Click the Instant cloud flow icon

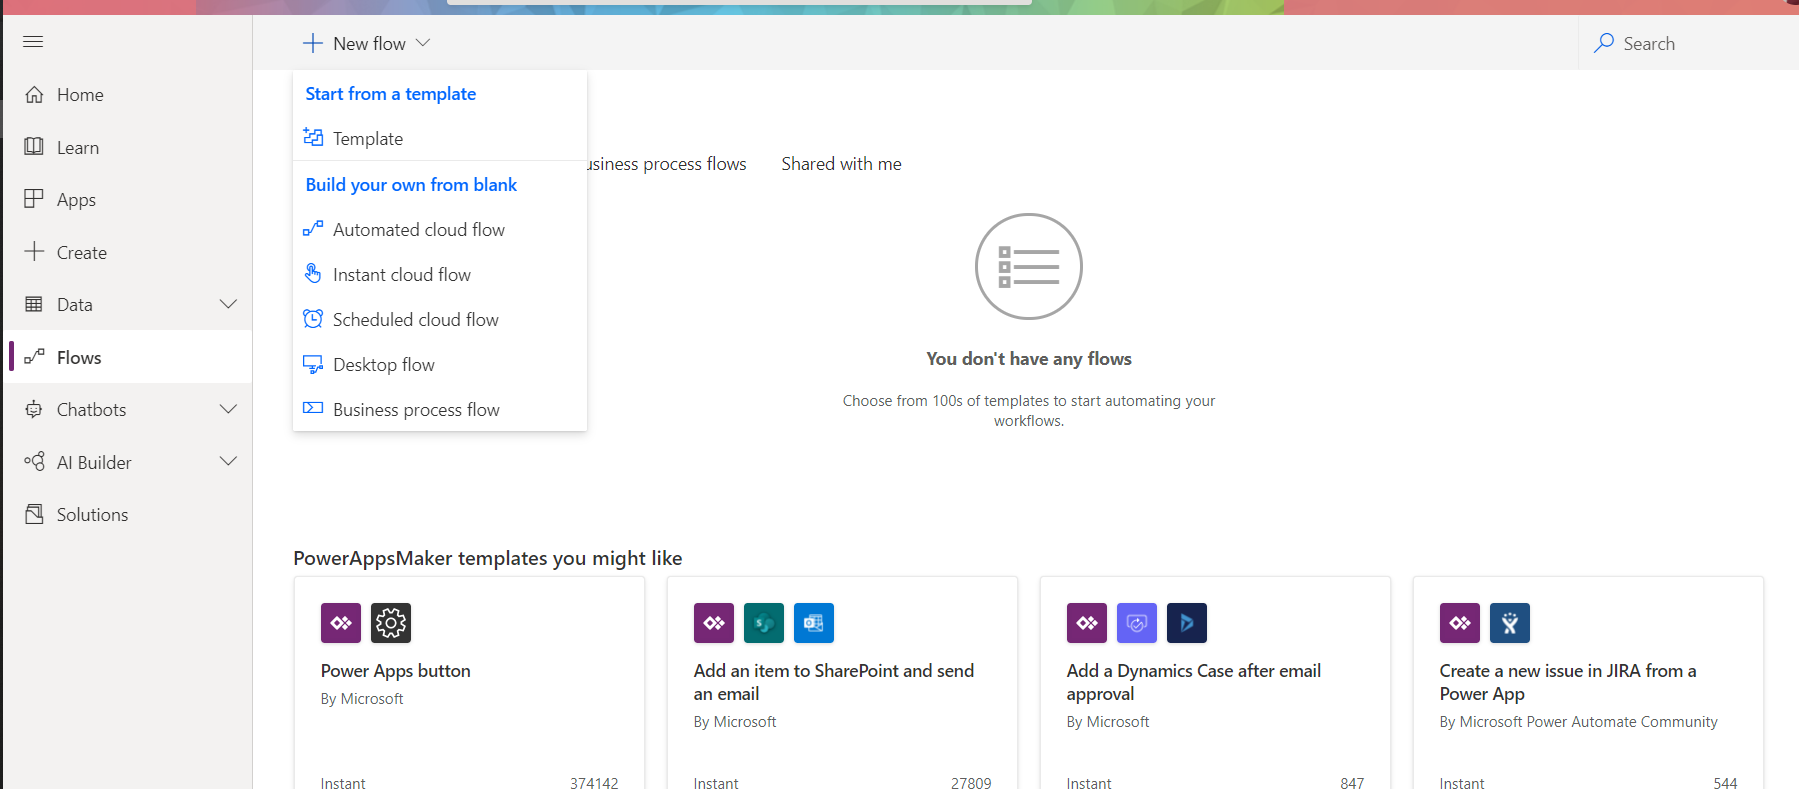(x=313, y=274)
